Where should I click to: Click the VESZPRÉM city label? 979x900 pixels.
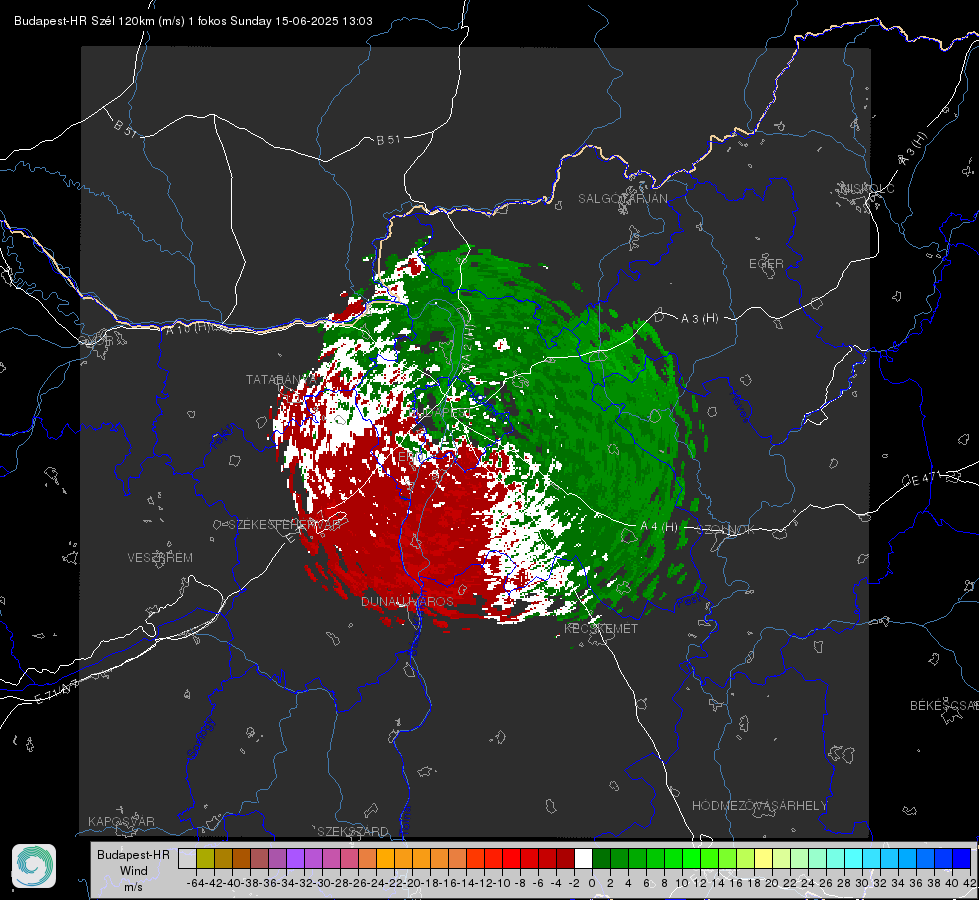coord(160,557)
